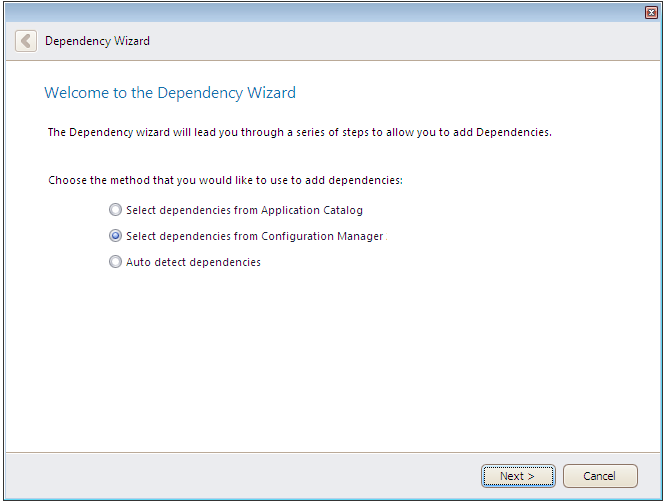Image resolution: width=663 pixels, height=502 pixels.
Task: Enable the Auto detect dependencies option
Action: 116,263
